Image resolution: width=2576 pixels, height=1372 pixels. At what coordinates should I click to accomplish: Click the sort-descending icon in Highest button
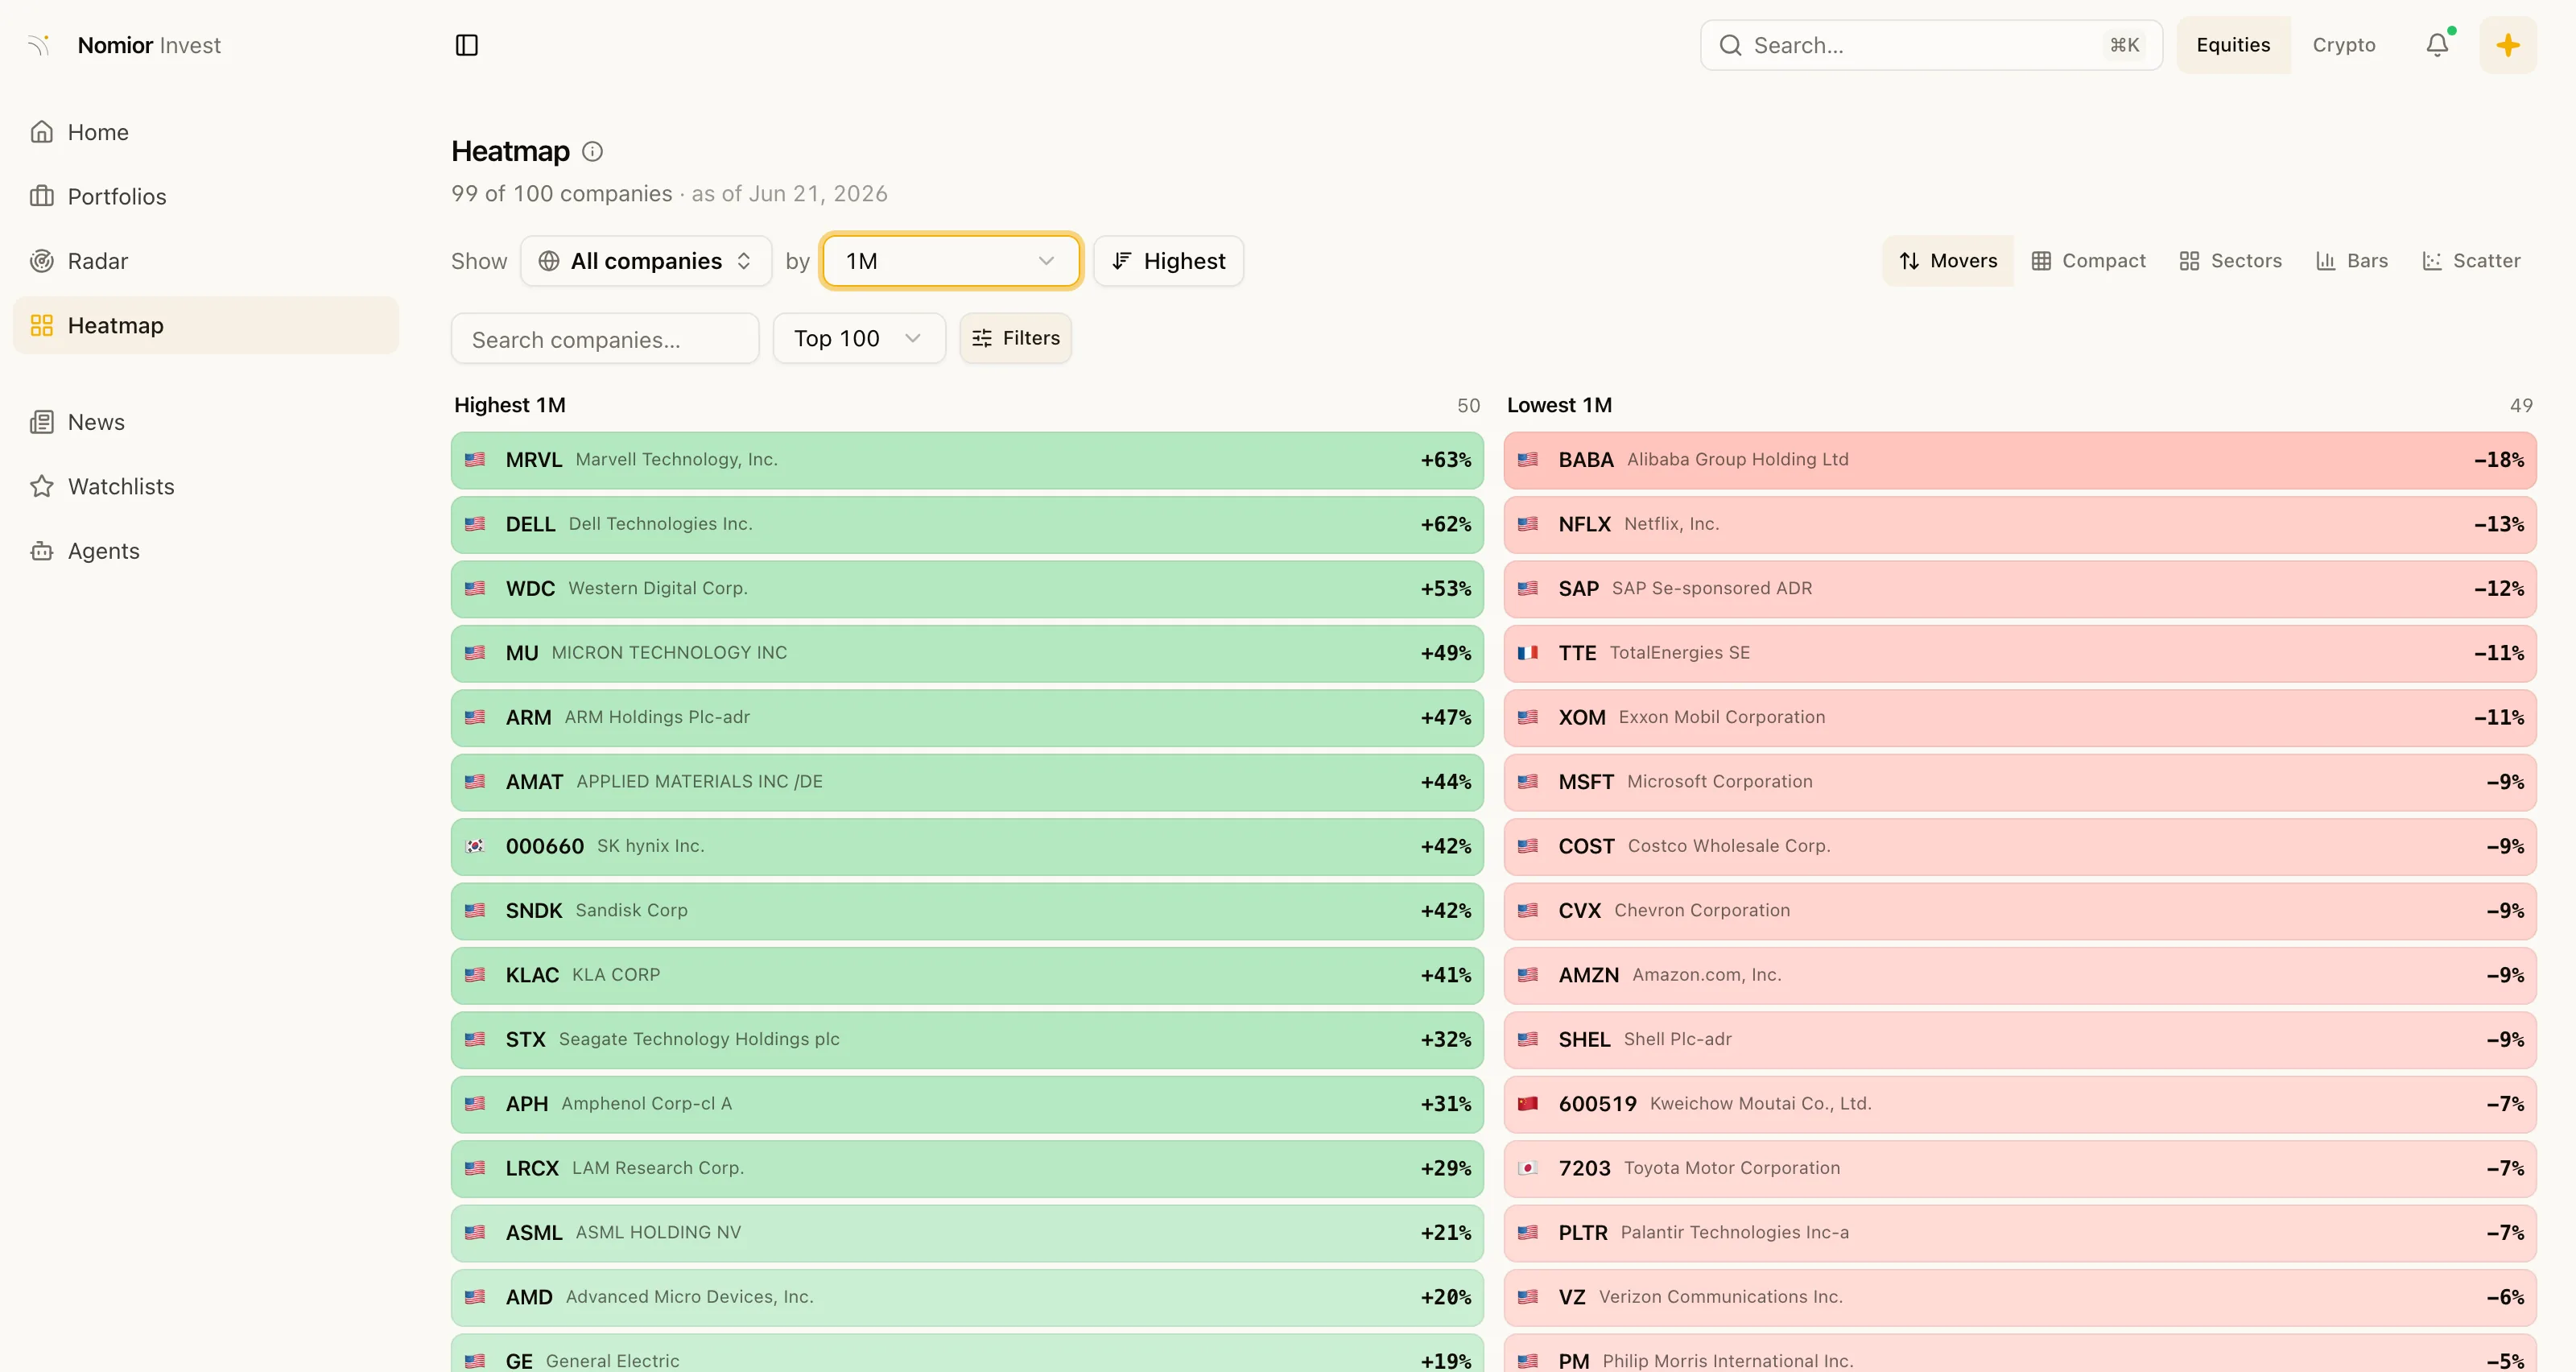(1122, 261)
